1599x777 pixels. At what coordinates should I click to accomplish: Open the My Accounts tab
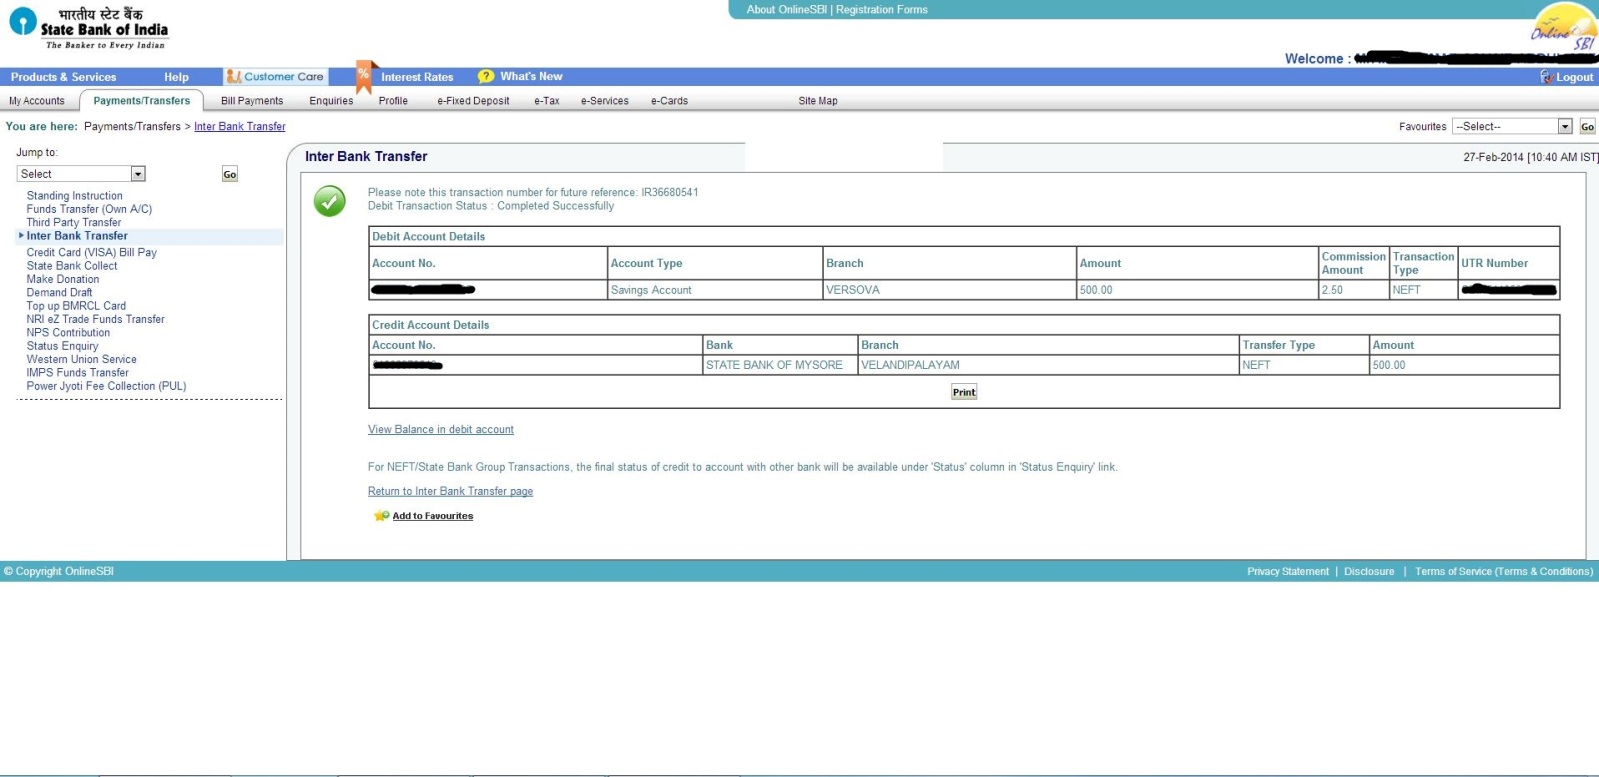(37, 101)
